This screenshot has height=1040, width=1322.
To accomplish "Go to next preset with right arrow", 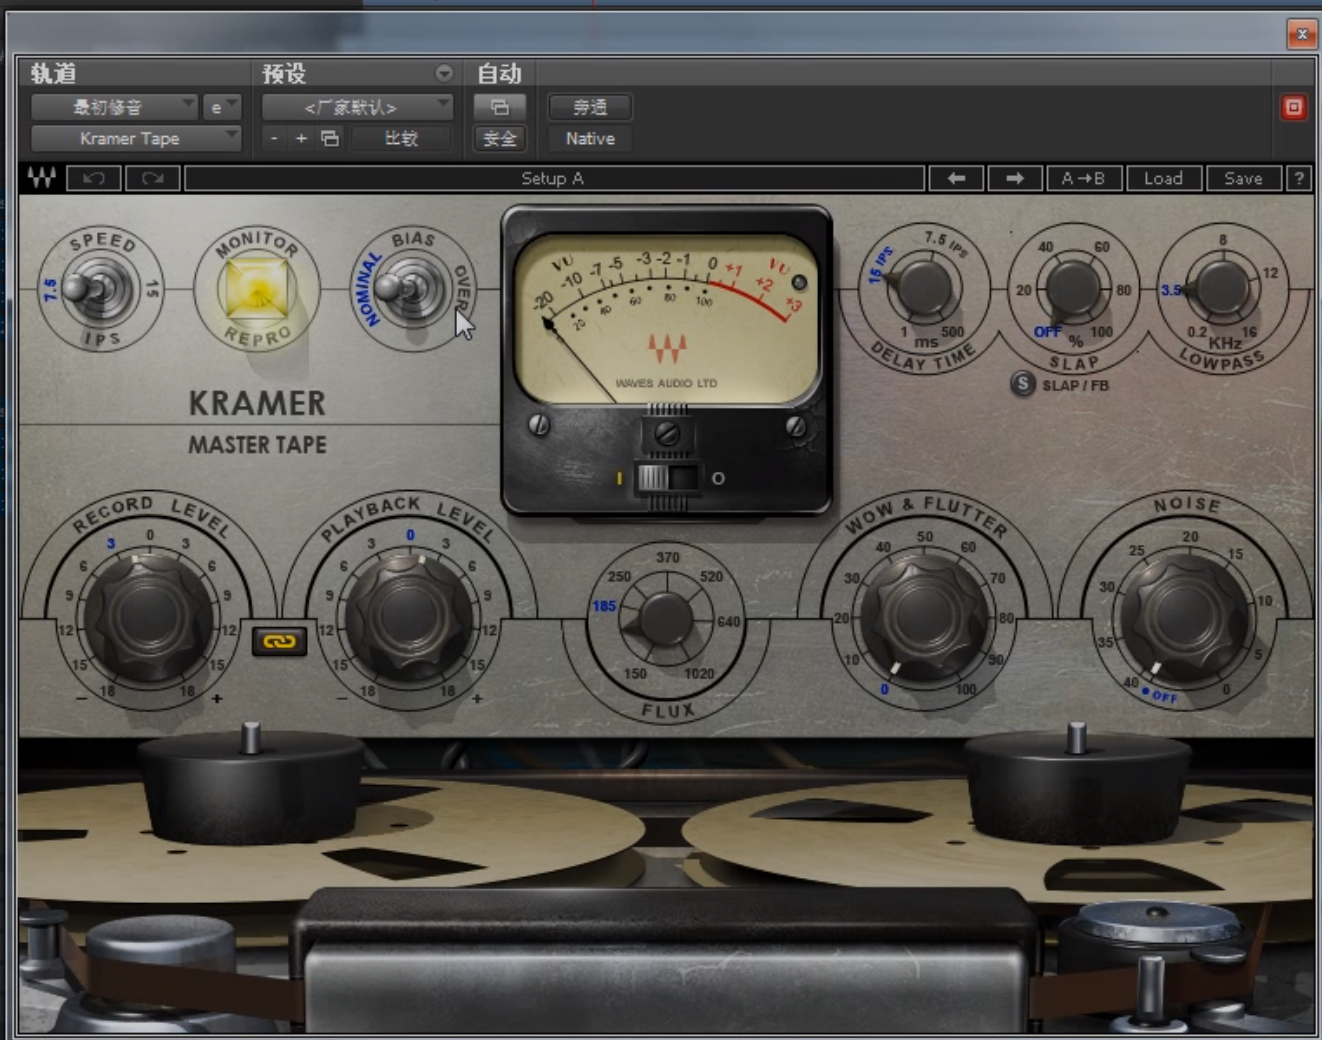I will [1014, 179].
